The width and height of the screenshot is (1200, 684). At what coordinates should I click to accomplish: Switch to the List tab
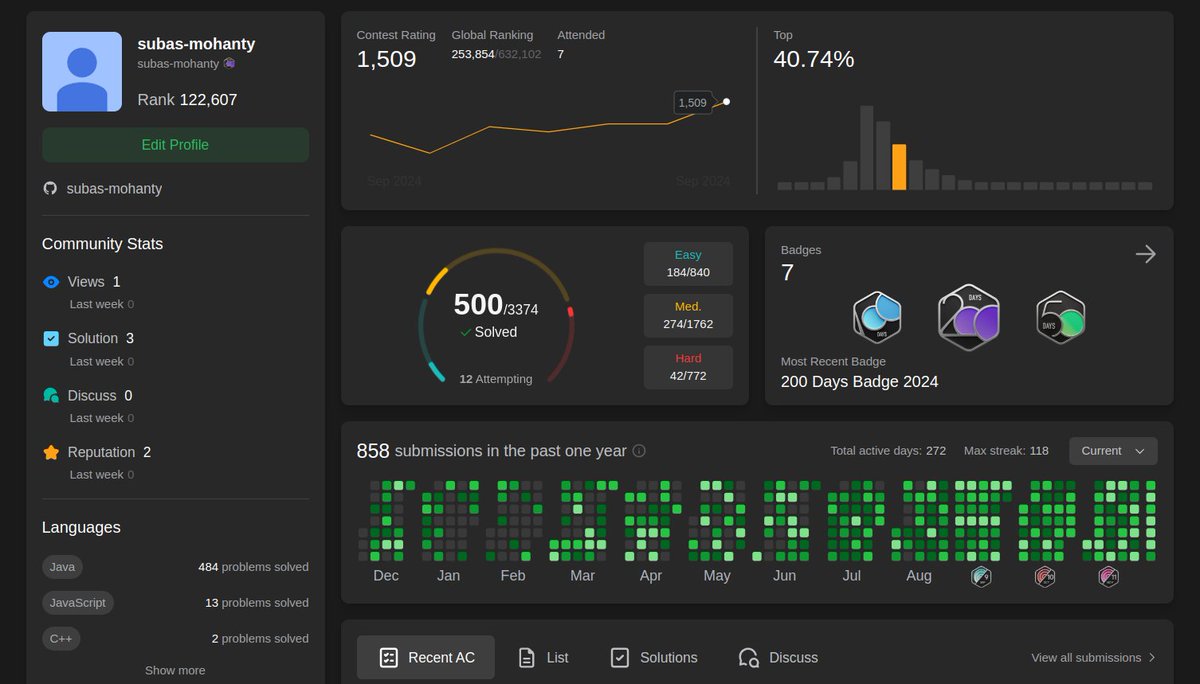pos(543,657)
